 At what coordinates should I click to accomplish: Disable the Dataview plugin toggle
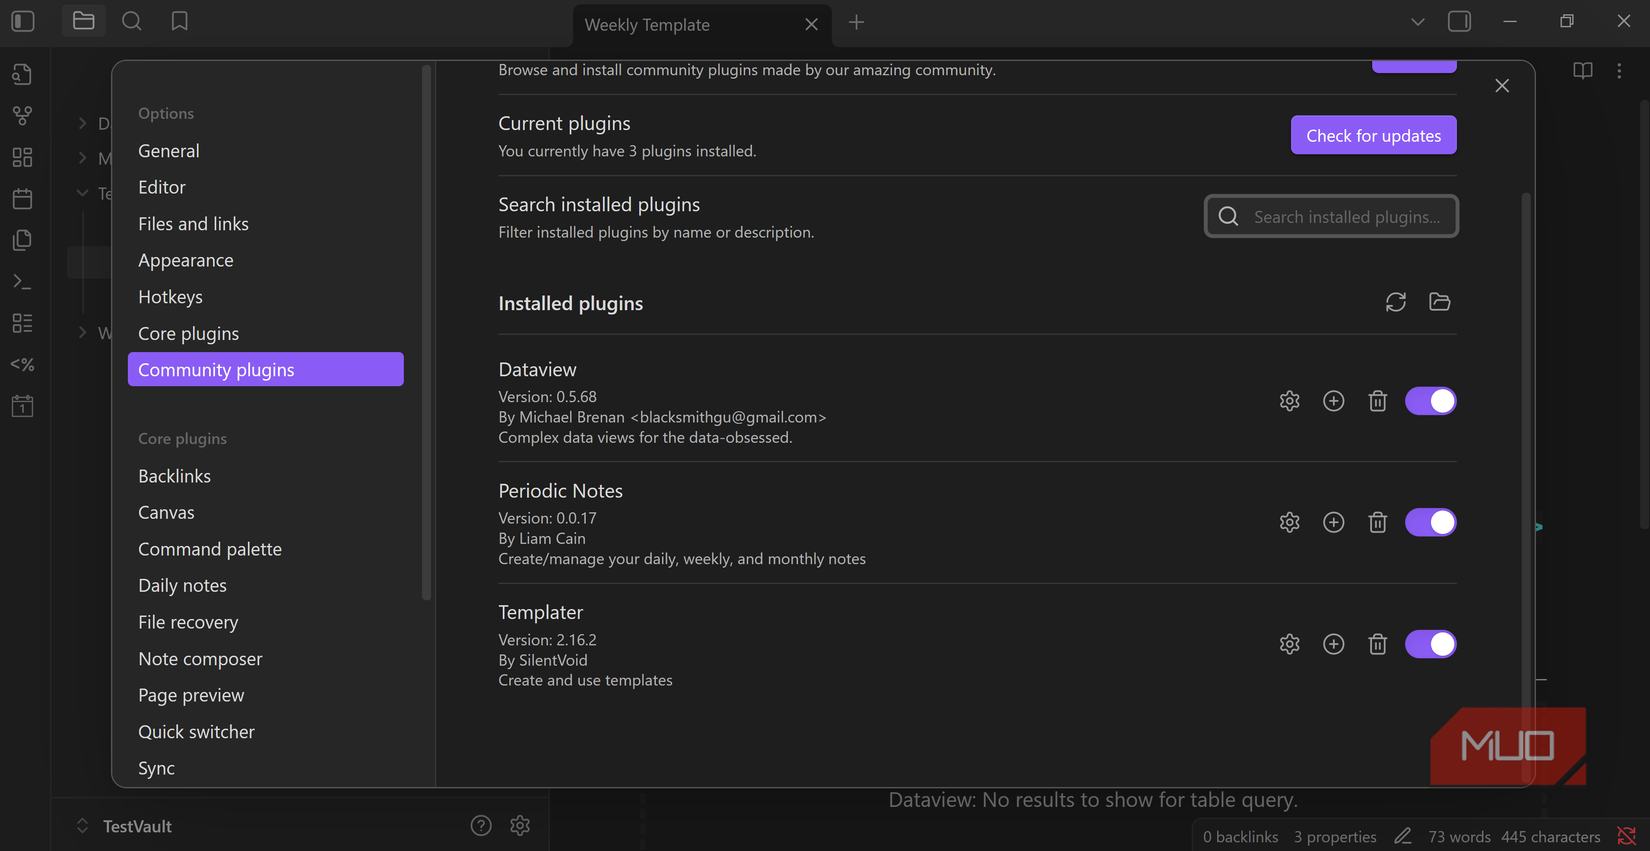pyautogui.click(x=1430, y=401)
